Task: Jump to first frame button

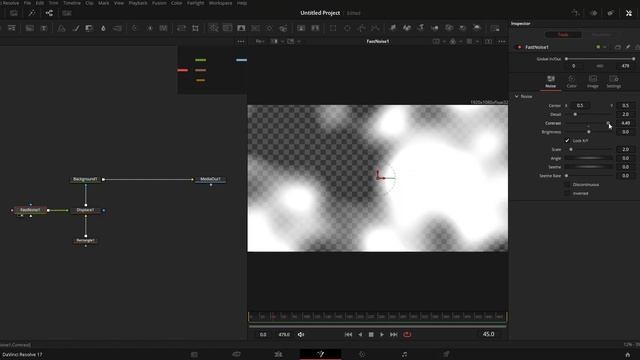Action: coord(348,334)
